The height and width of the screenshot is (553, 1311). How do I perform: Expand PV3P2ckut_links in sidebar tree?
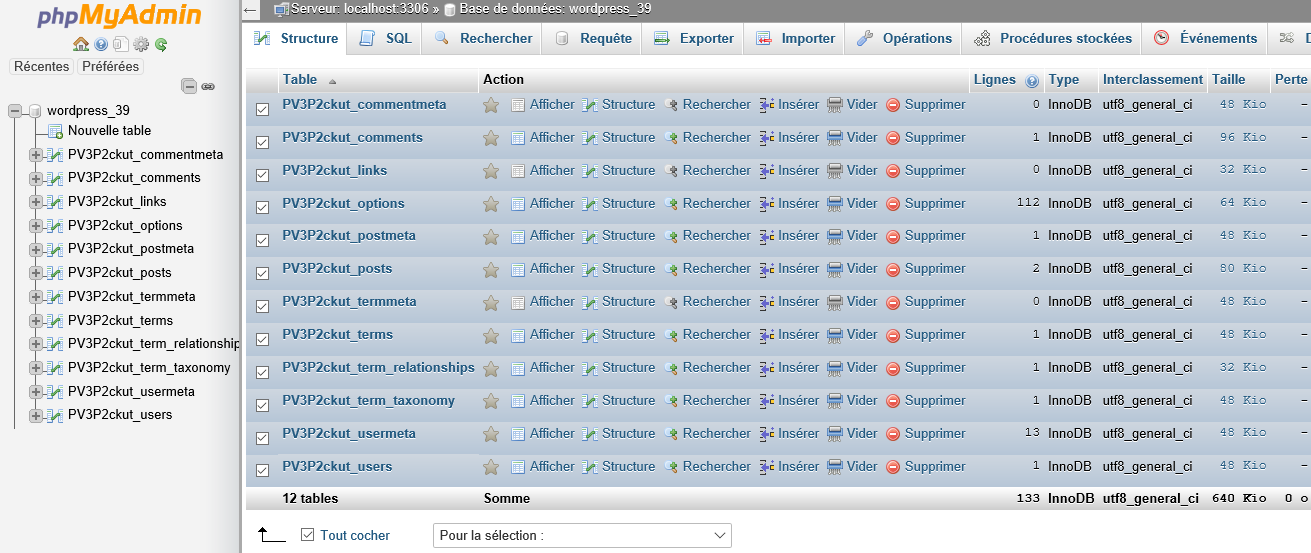[x=35, y=202]
